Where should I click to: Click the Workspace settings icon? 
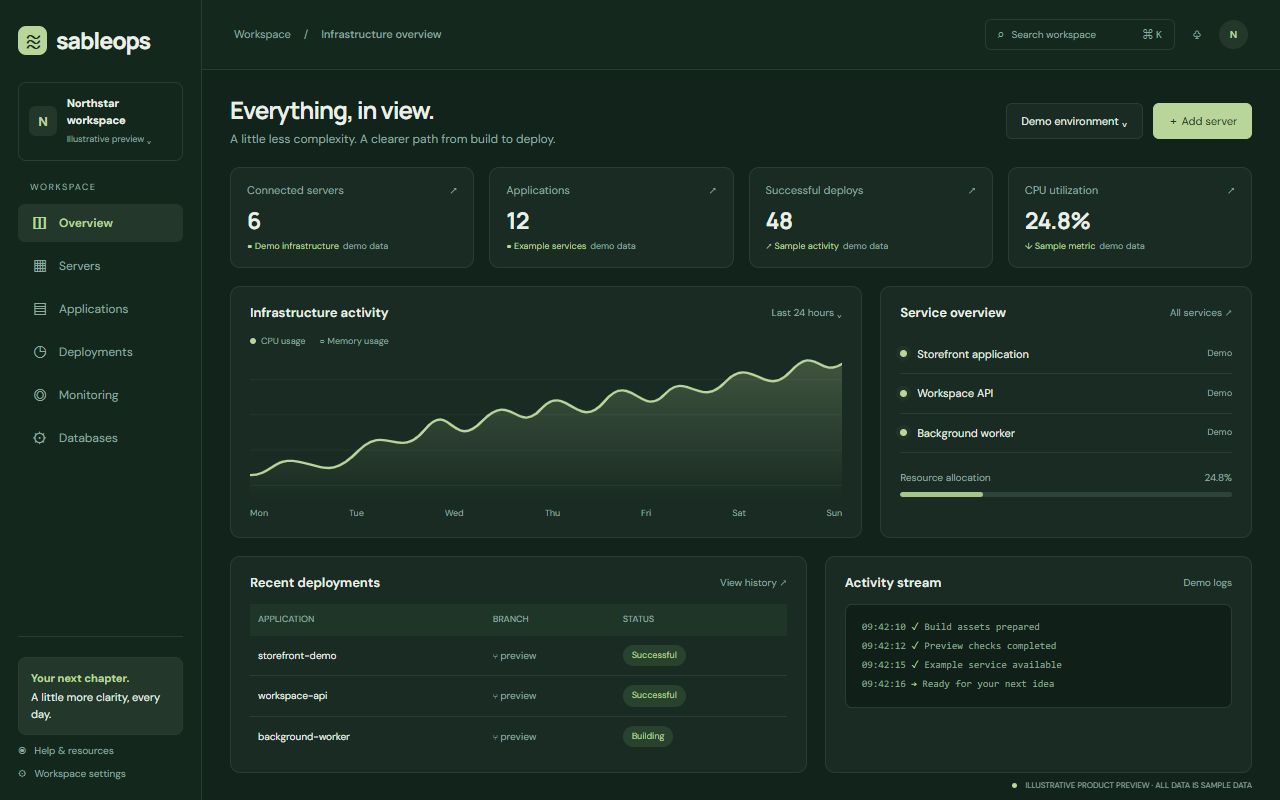pos(22,774)
